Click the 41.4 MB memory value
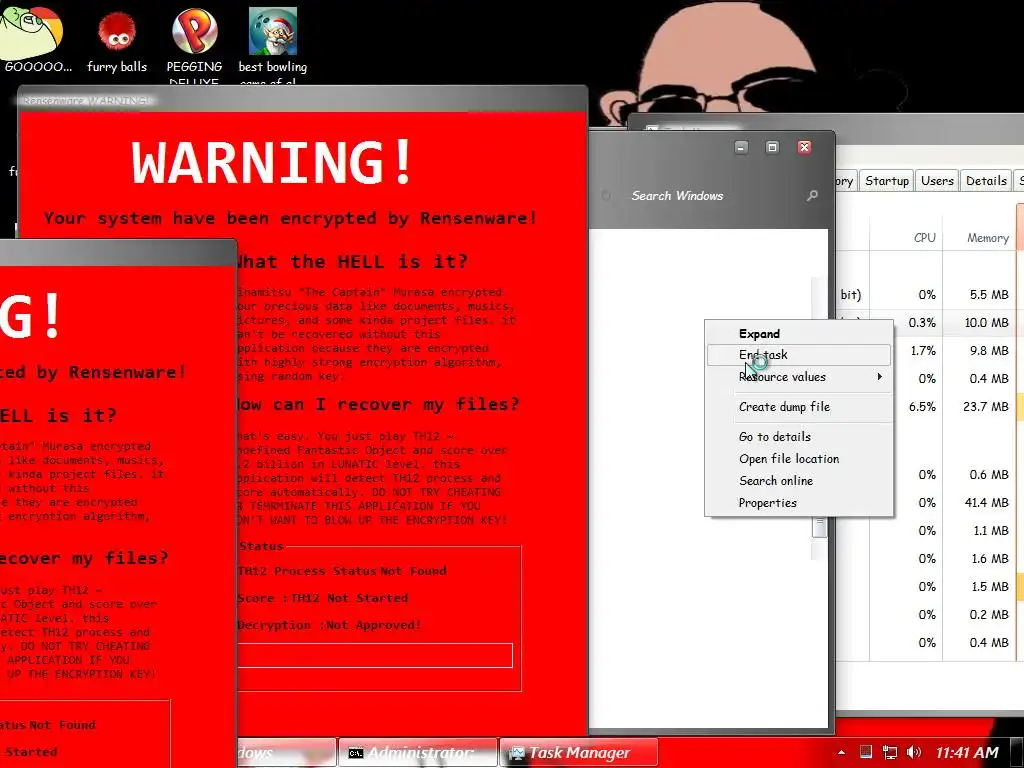This screenshot has width=1024, height=768. pos(986,503)
